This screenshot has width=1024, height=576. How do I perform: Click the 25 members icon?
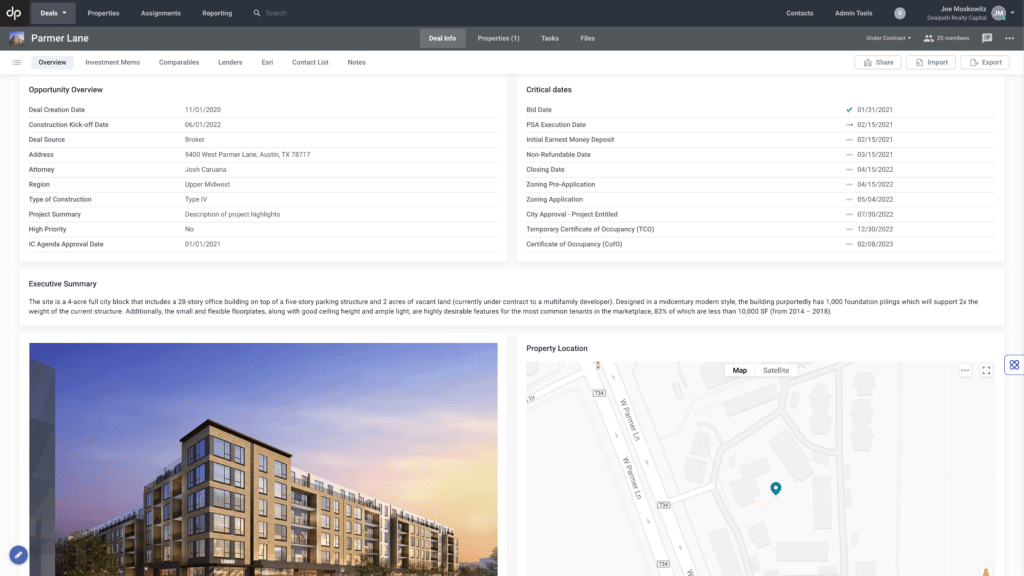point(928,38)
